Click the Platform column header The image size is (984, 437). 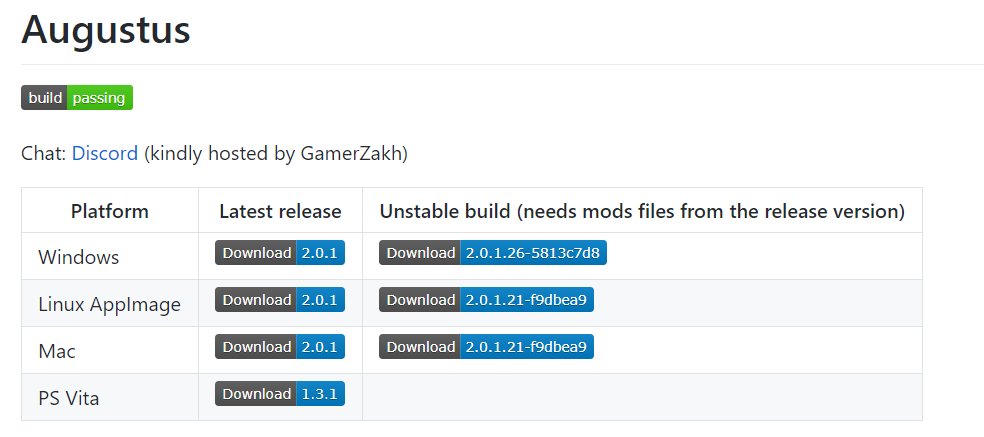coord(110,211)
